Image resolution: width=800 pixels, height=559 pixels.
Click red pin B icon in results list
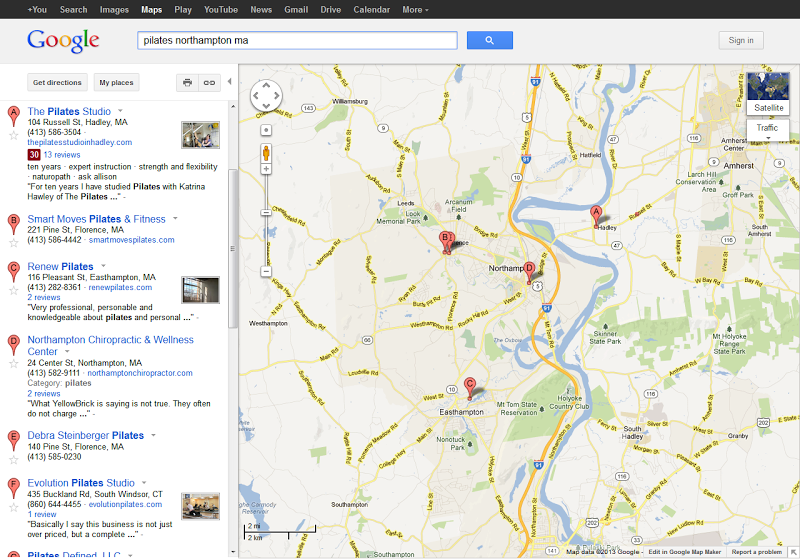click(14, 224)
